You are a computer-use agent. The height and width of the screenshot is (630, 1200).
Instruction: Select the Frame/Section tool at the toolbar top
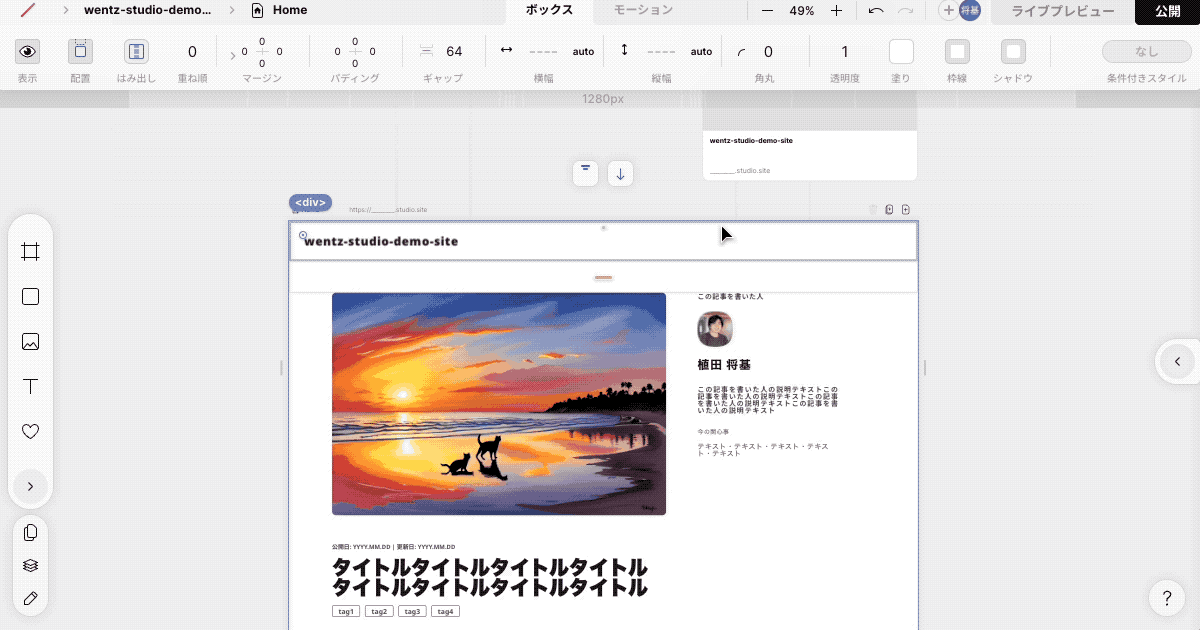tap(30, 251)
